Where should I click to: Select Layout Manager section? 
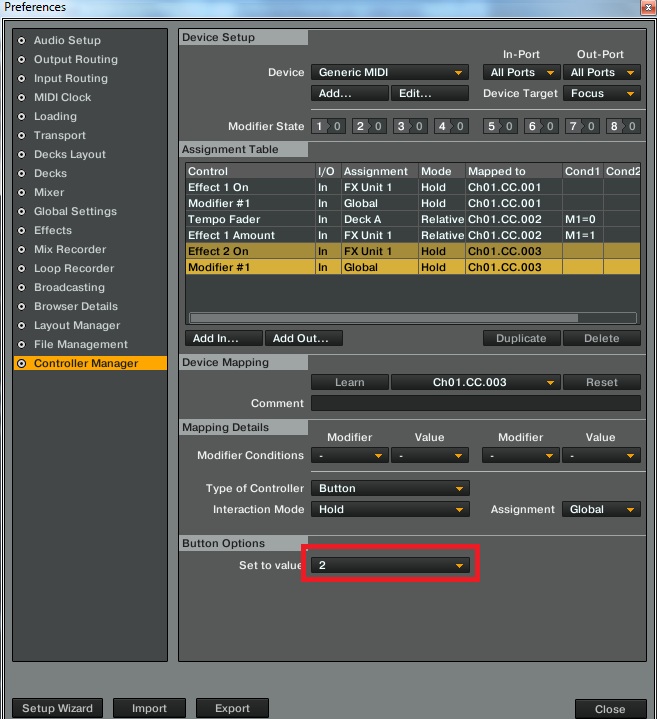(77, 326)
